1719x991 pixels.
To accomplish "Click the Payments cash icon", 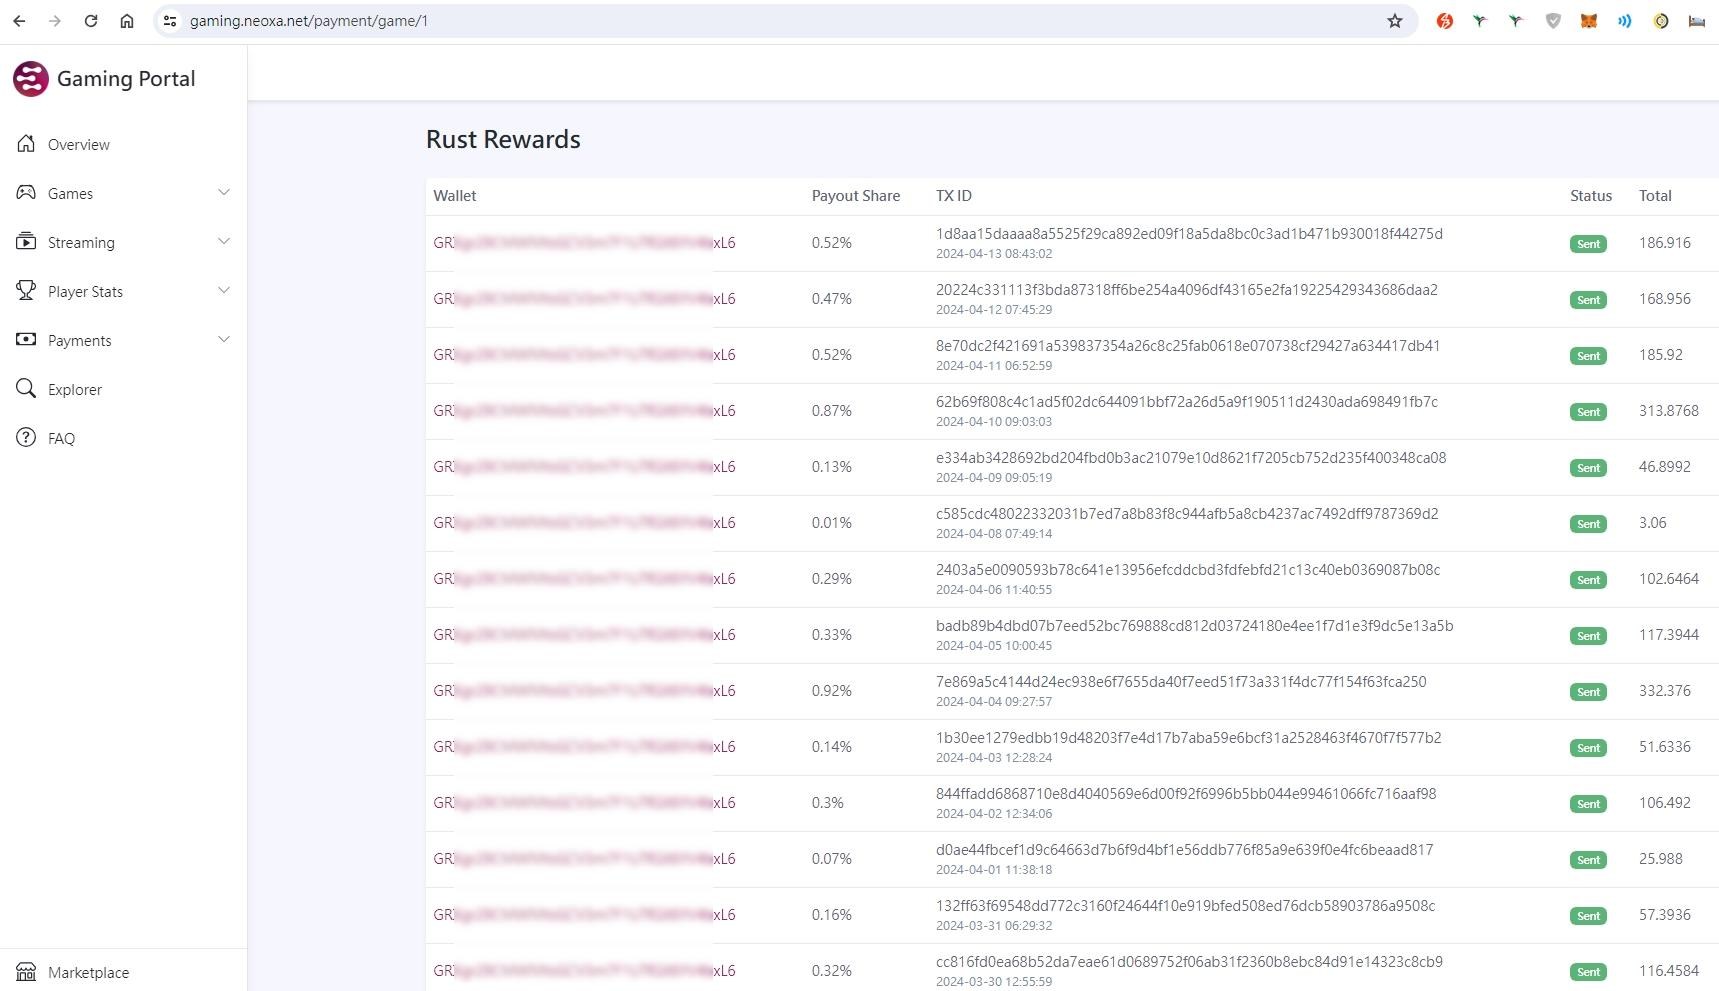I will [x=26, y=339].
